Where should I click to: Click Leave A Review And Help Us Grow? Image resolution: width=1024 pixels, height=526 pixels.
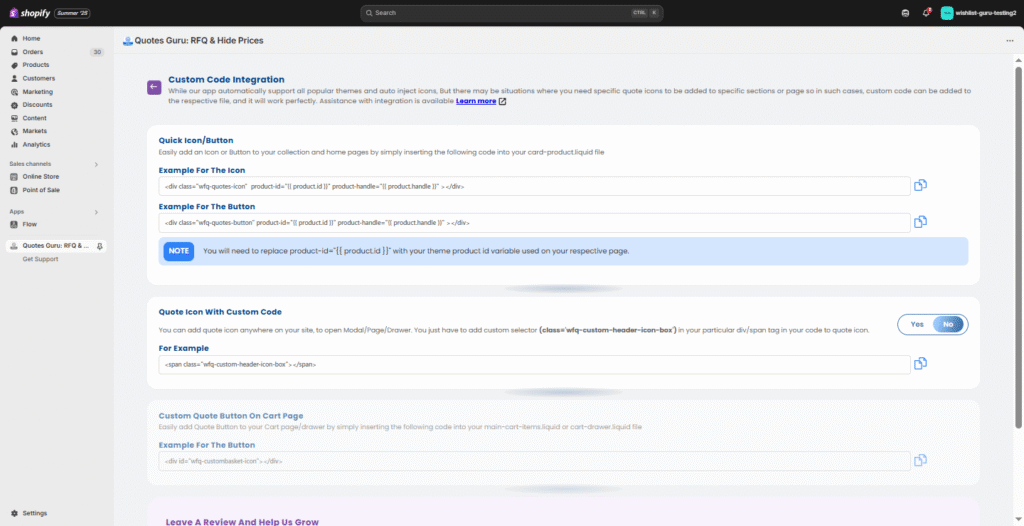pyautogui.click(x=242, y=522)
